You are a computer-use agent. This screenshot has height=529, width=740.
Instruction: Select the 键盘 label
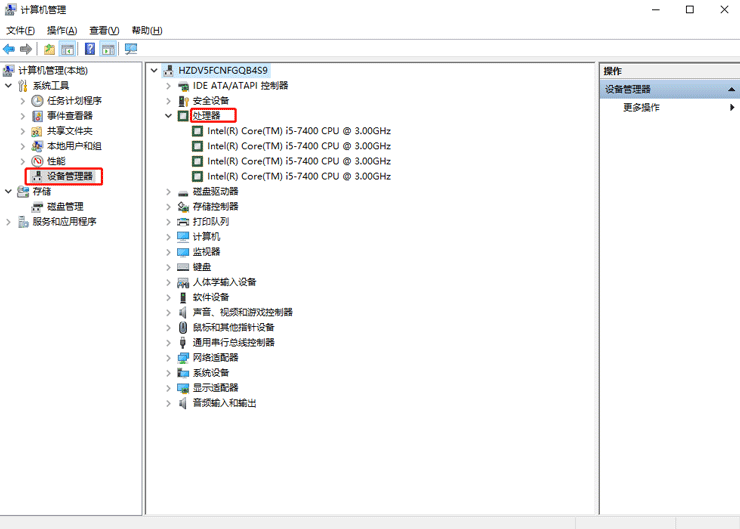click(202, 267)
